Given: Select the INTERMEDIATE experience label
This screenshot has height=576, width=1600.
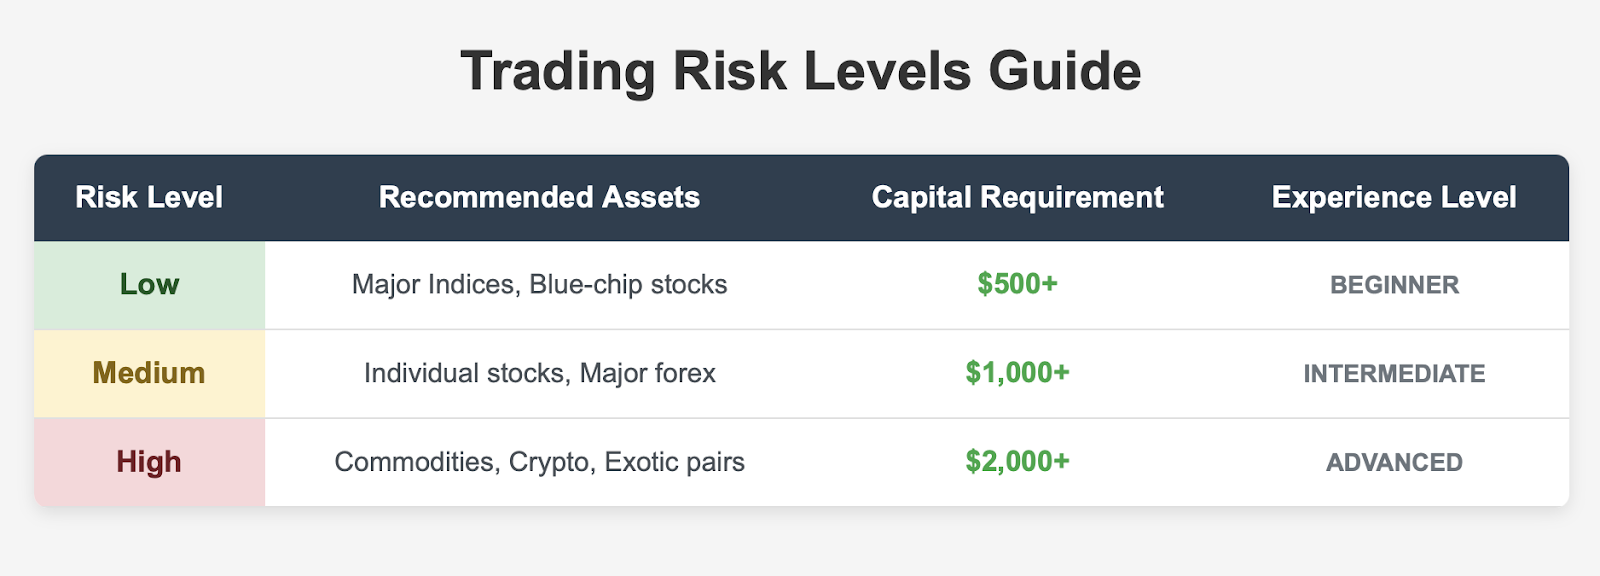Looking at the screenshot, I should coord(1394,374).
